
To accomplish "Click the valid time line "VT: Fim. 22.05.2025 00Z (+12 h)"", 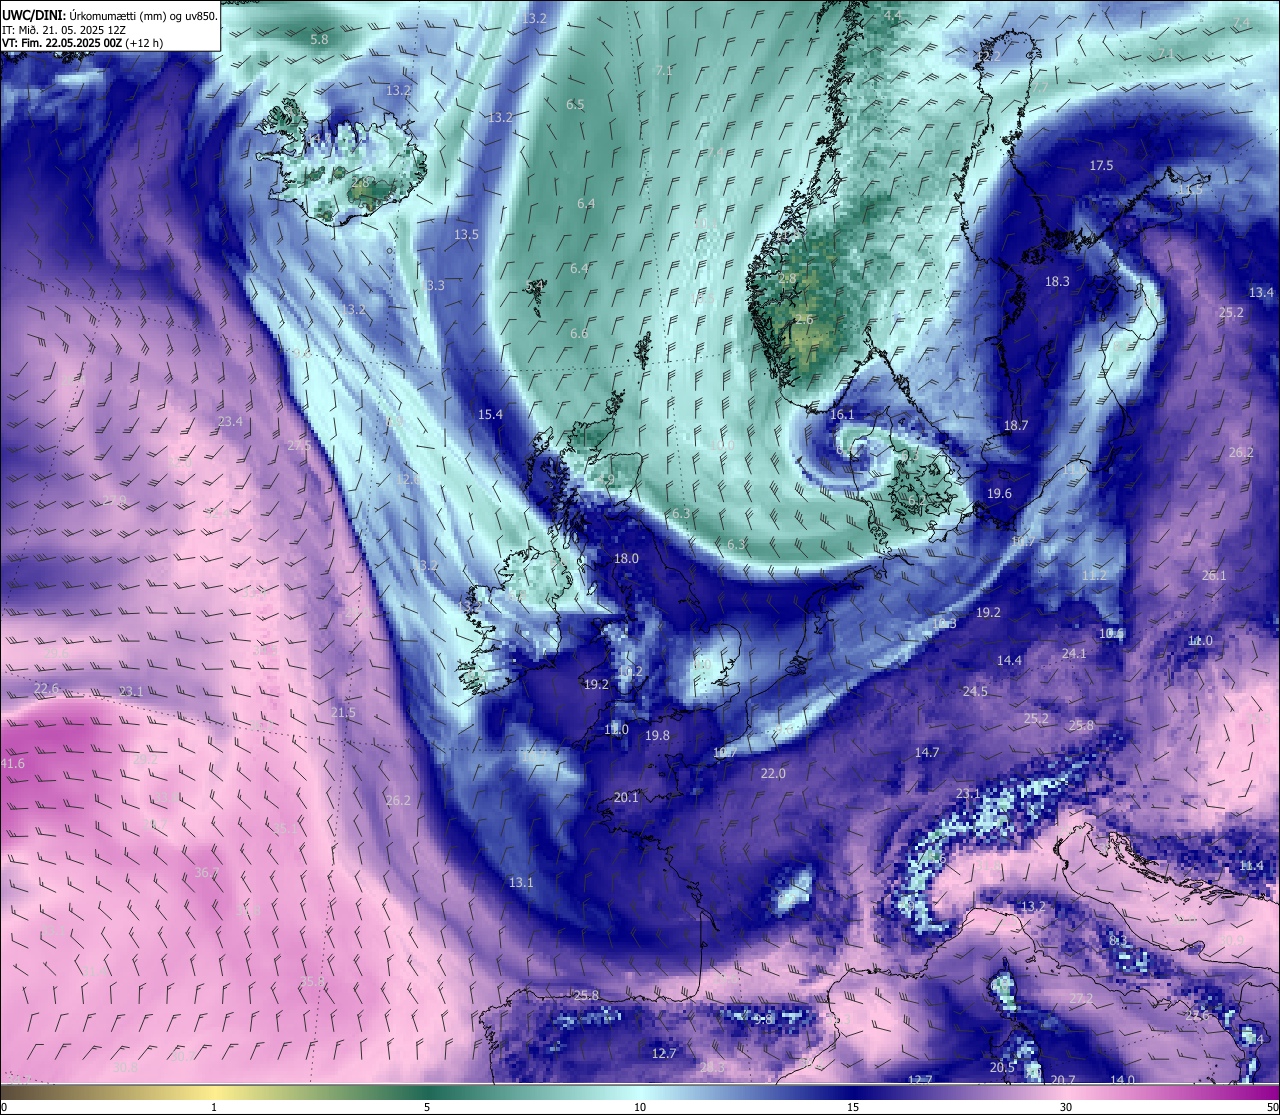I will (x=82, y=43).
